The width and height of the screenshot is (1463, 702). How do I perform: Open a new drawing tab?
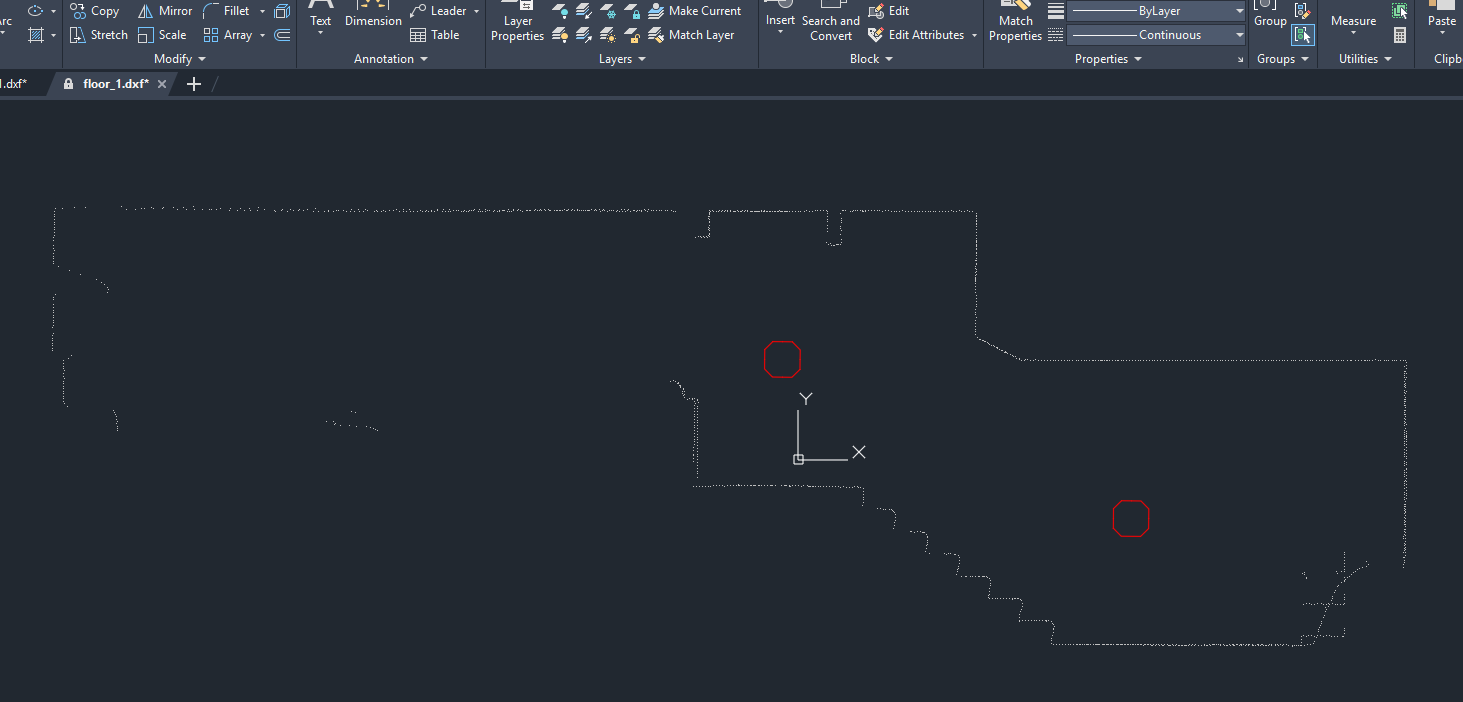pos(194,84)
